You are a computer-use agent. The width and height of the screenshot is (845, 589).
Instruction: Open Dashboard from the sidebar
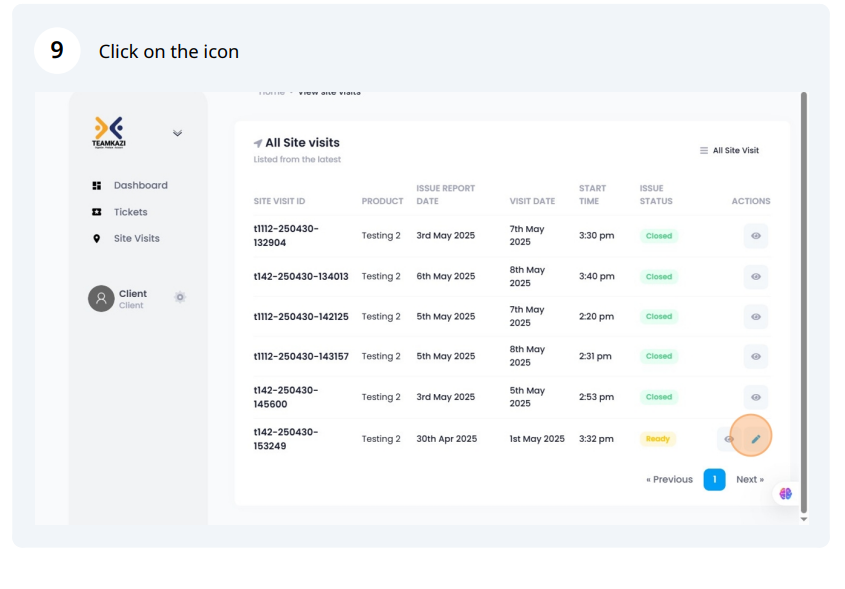click(141, 185)
